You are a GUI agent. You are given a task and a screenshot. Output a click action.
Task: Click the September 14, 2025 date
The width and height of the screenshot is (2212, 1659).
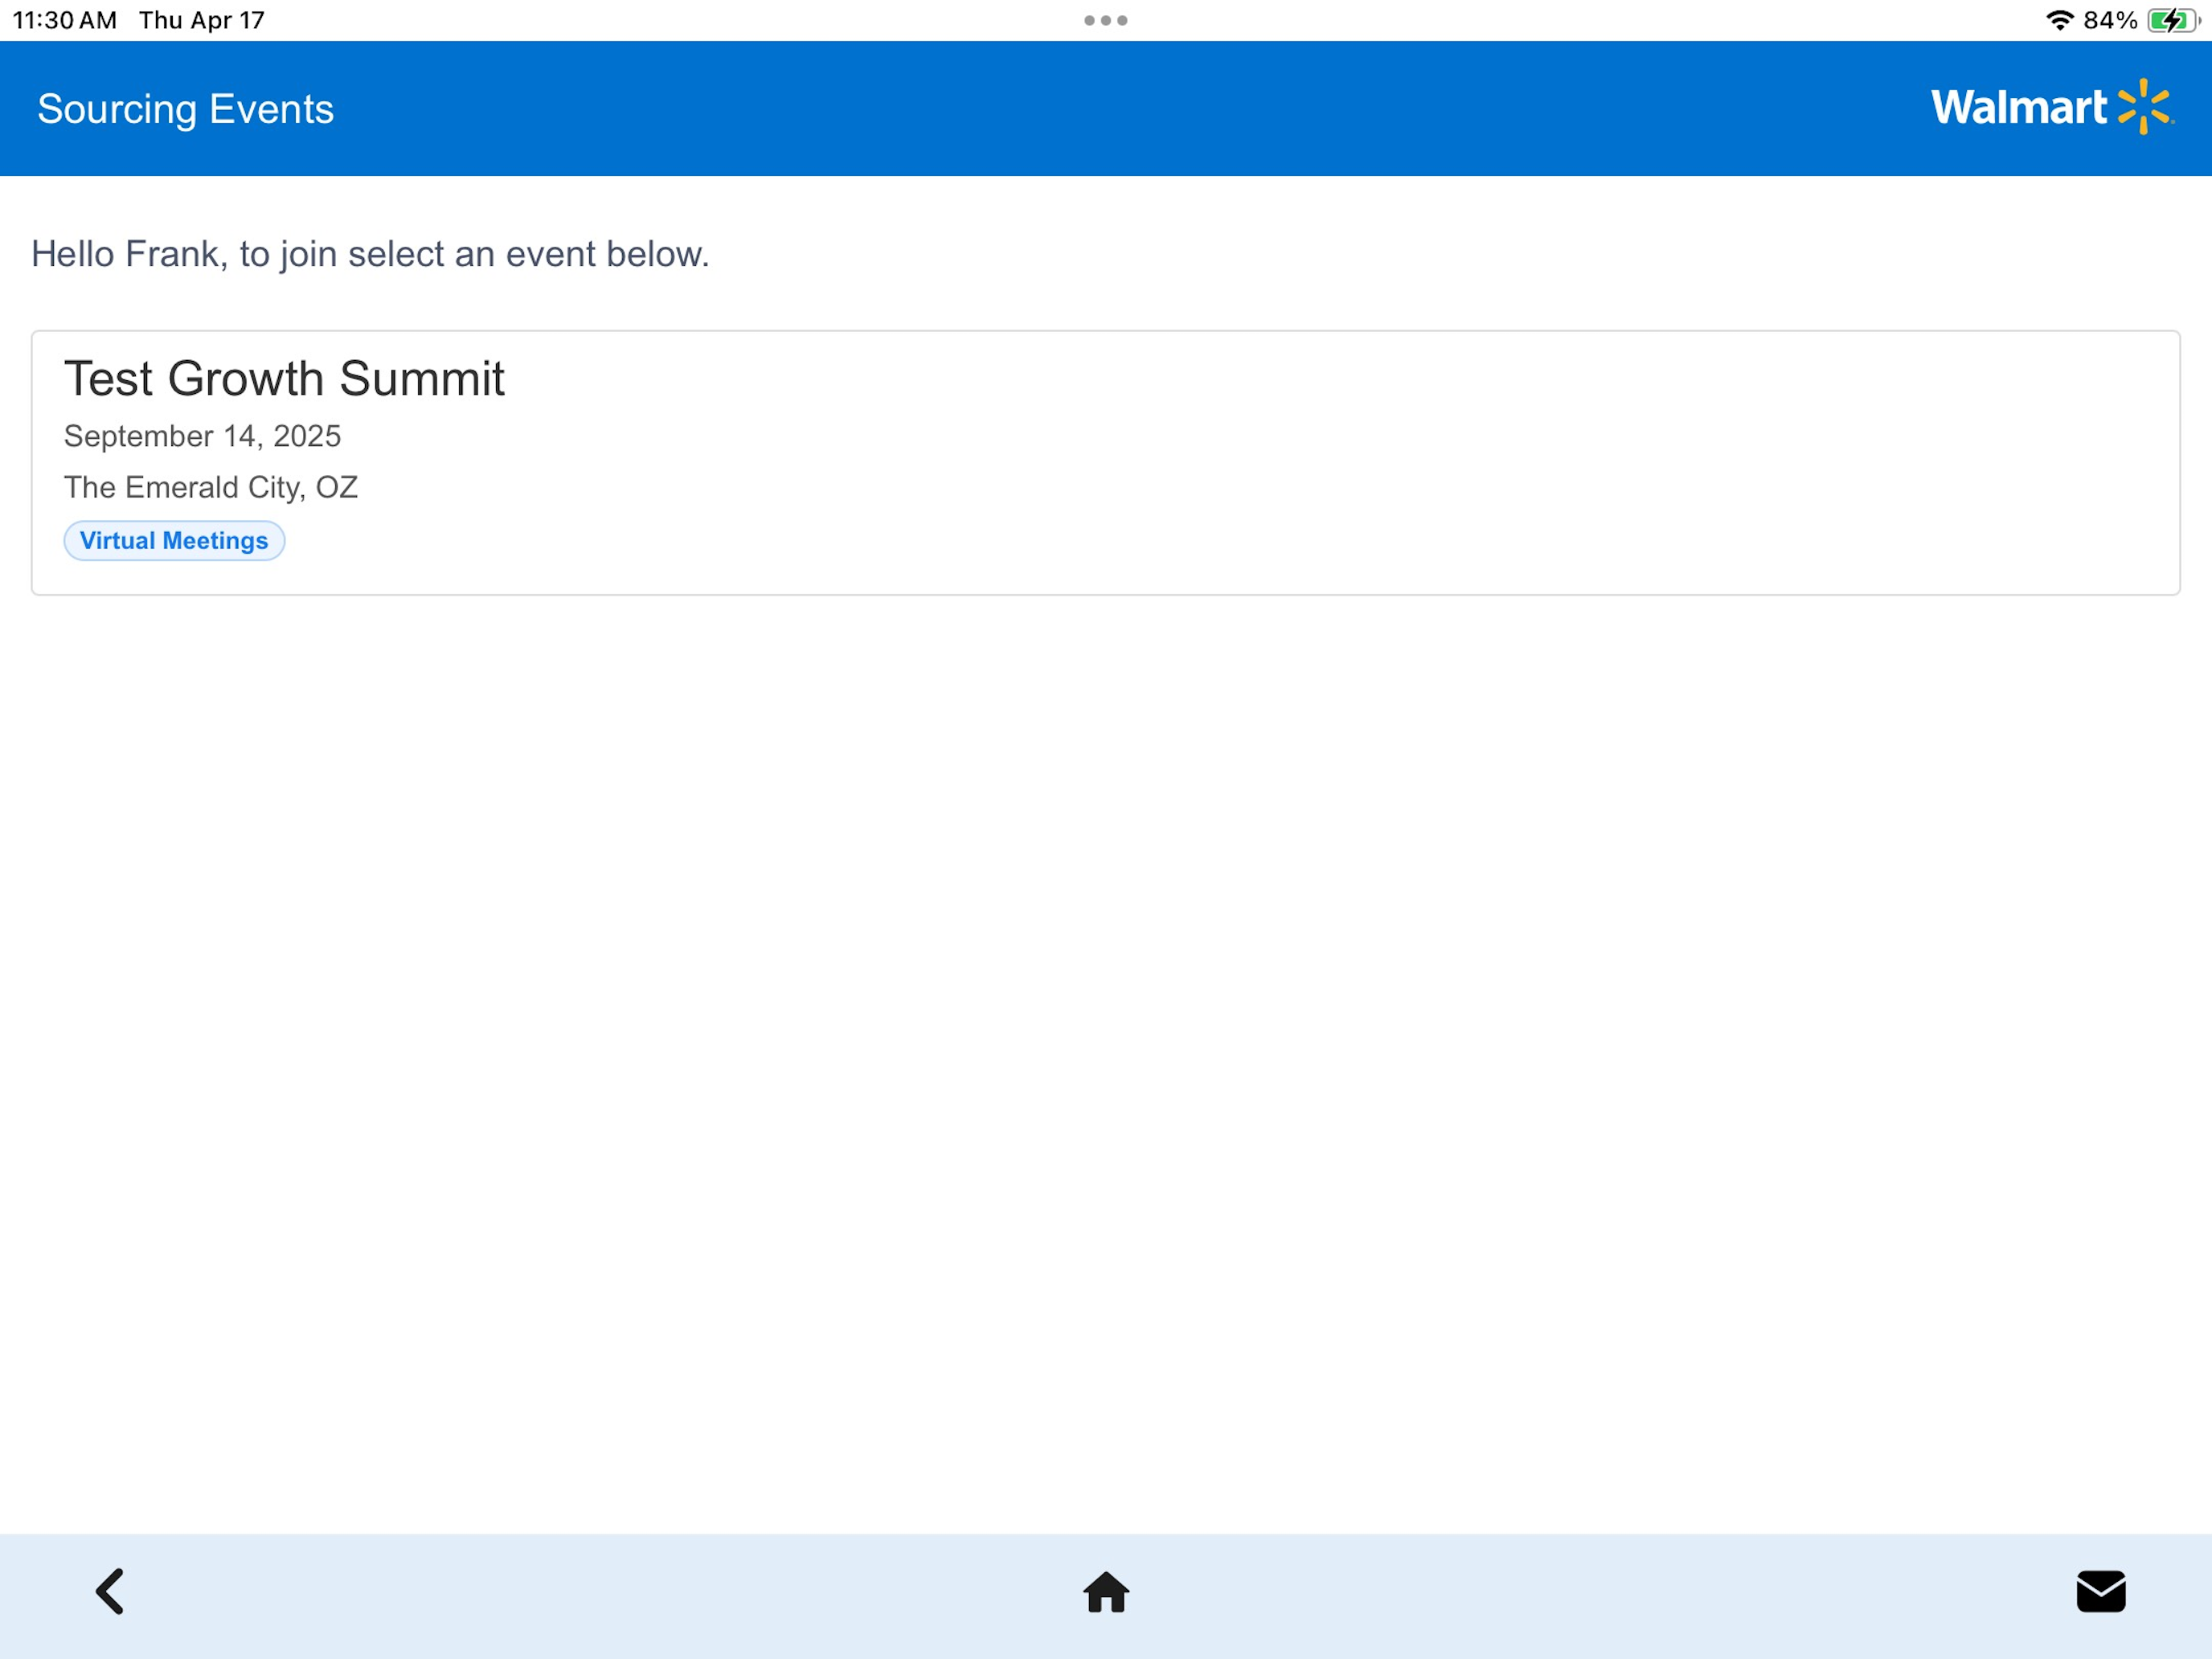tap(202, 436)
